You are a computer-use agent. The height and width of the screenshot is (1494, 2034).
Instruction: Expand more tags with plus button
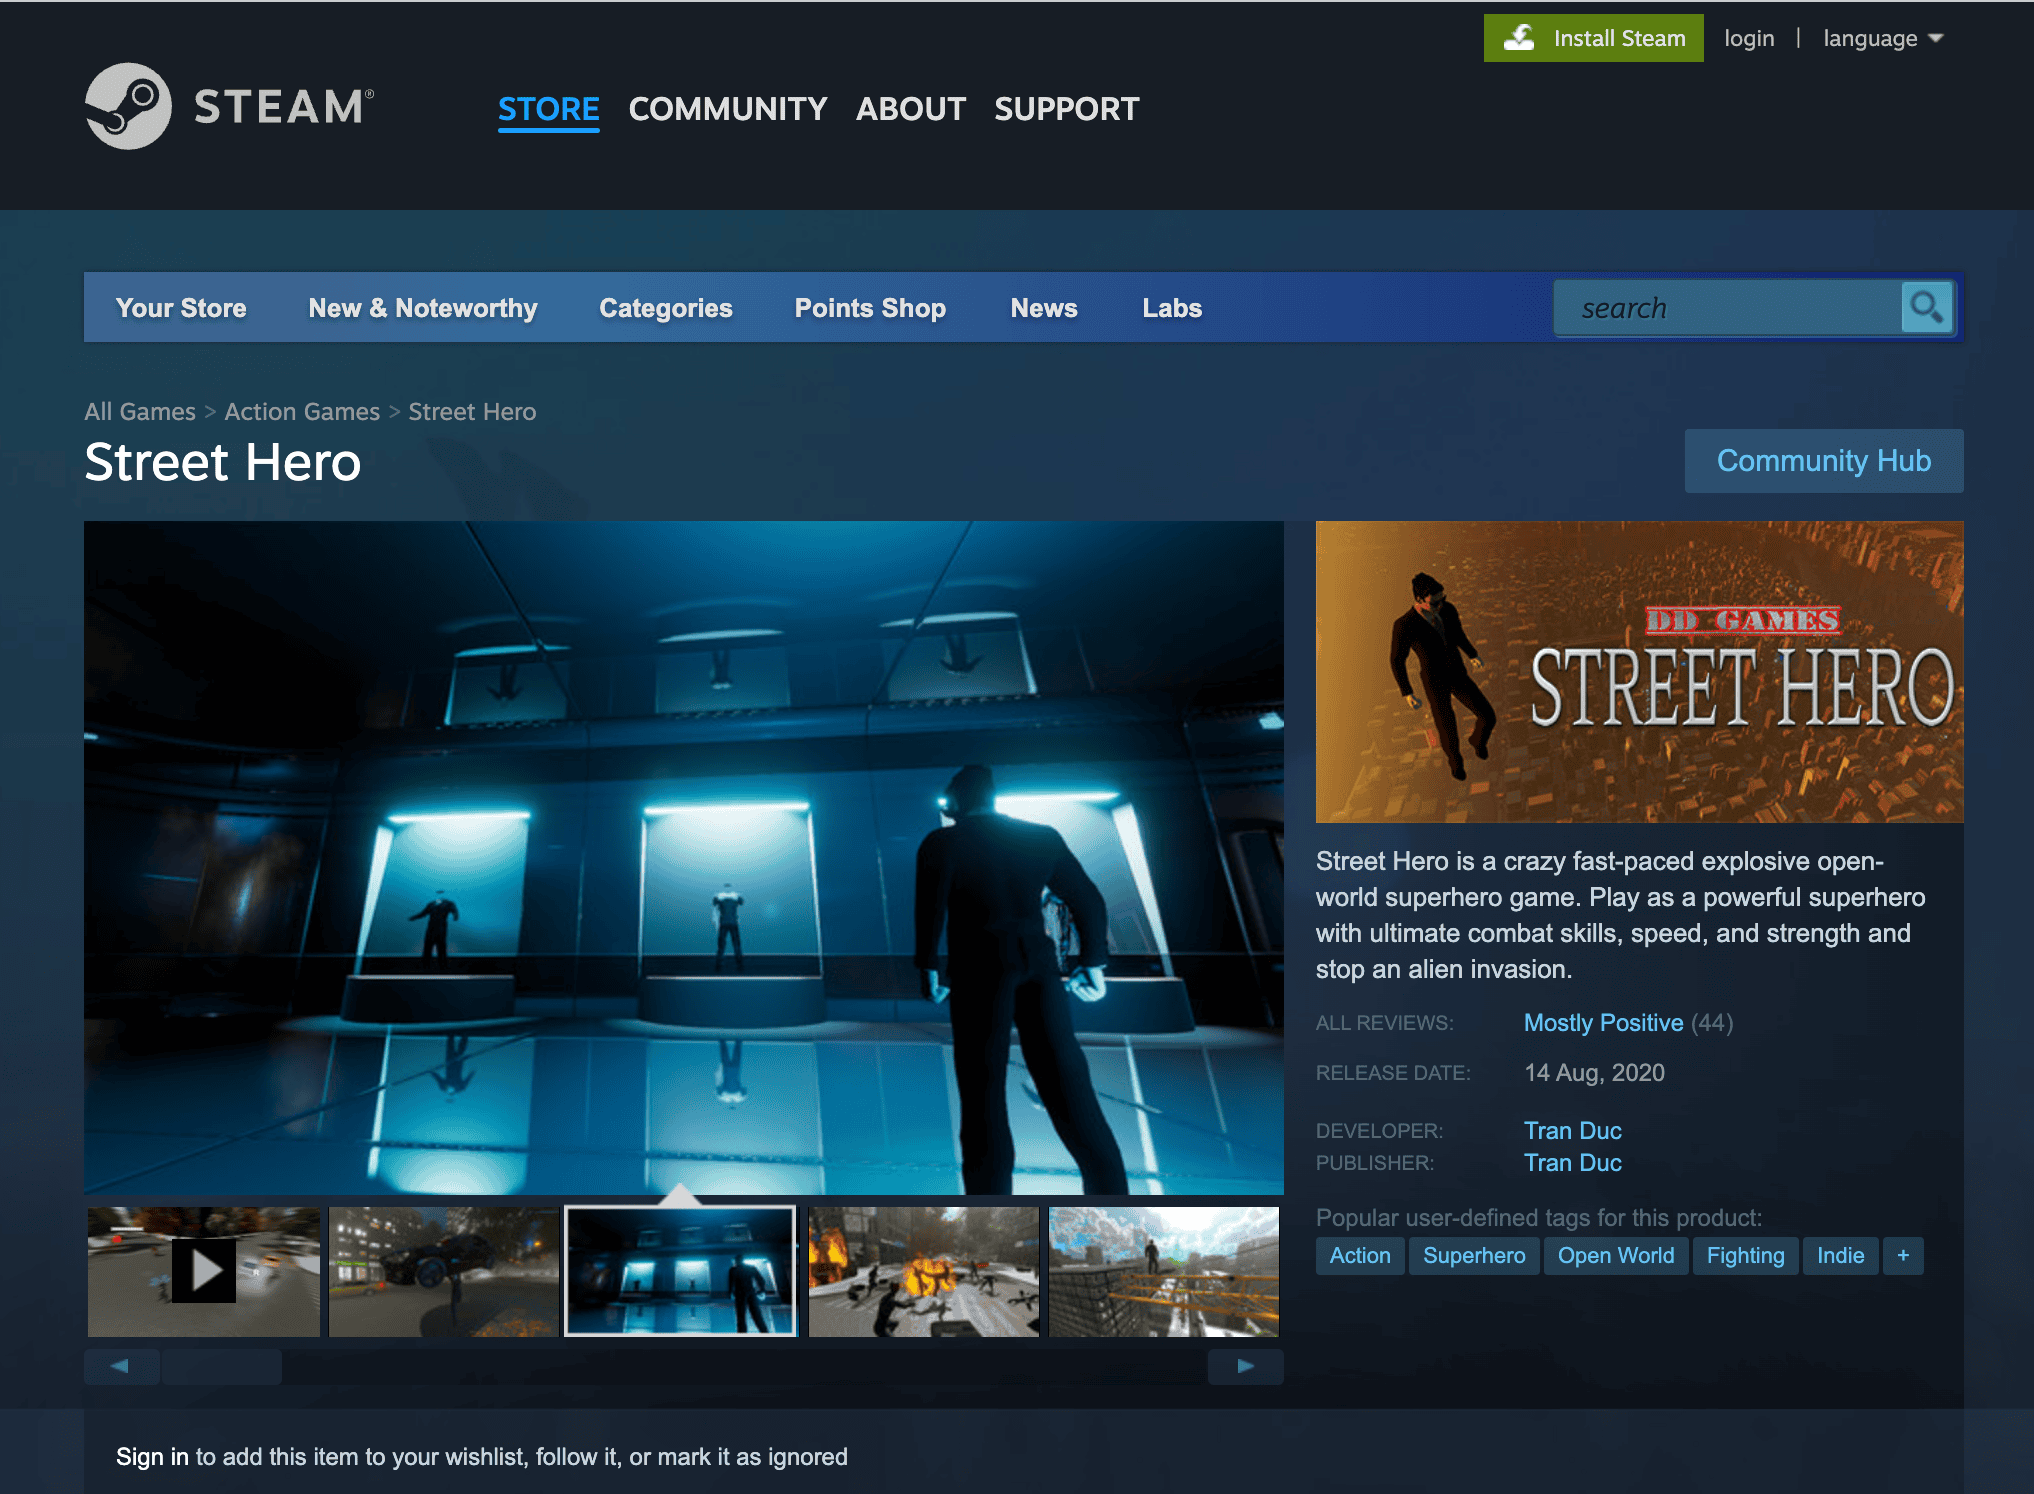click(x=1903, y=1256)
